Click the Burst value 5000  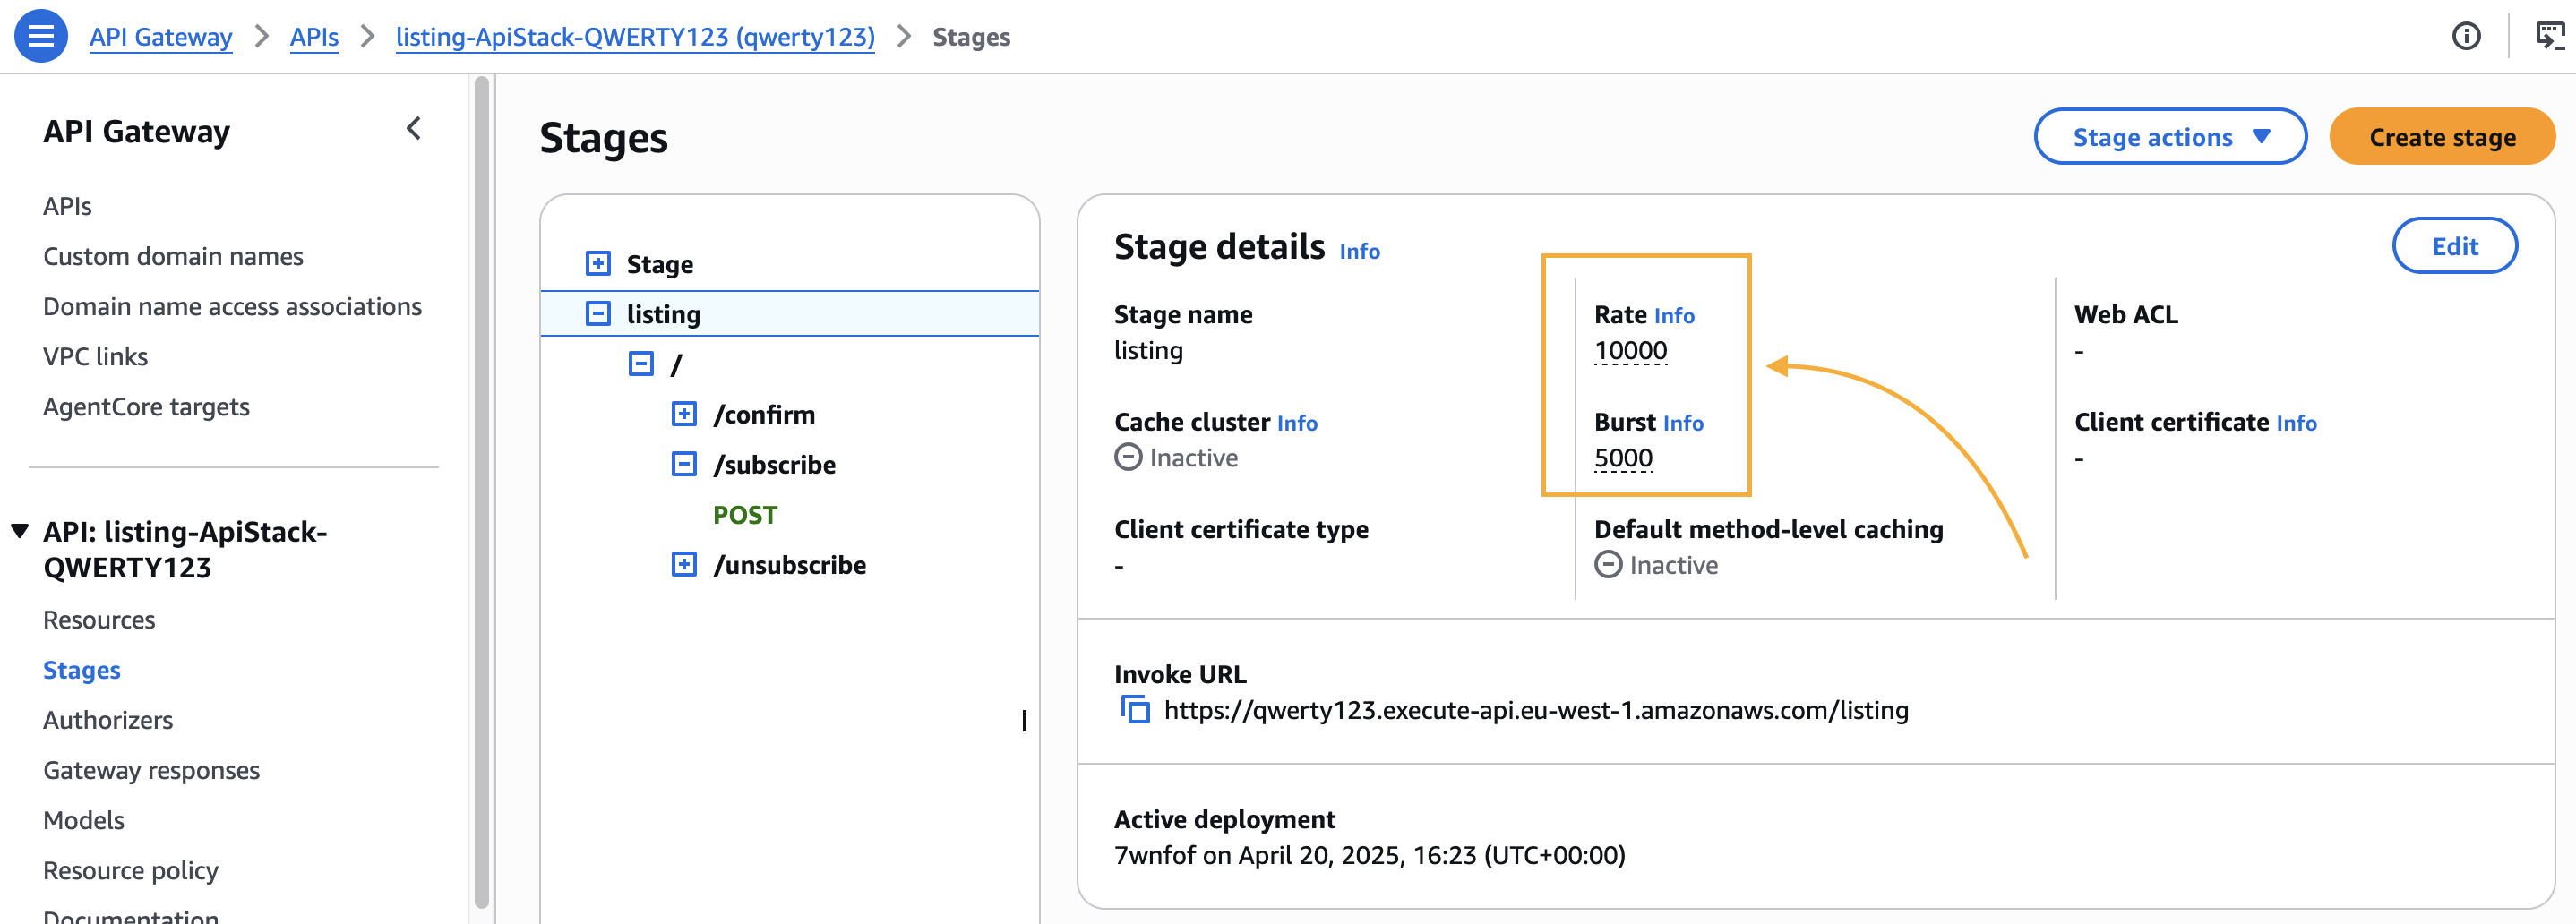point(1623,458)
